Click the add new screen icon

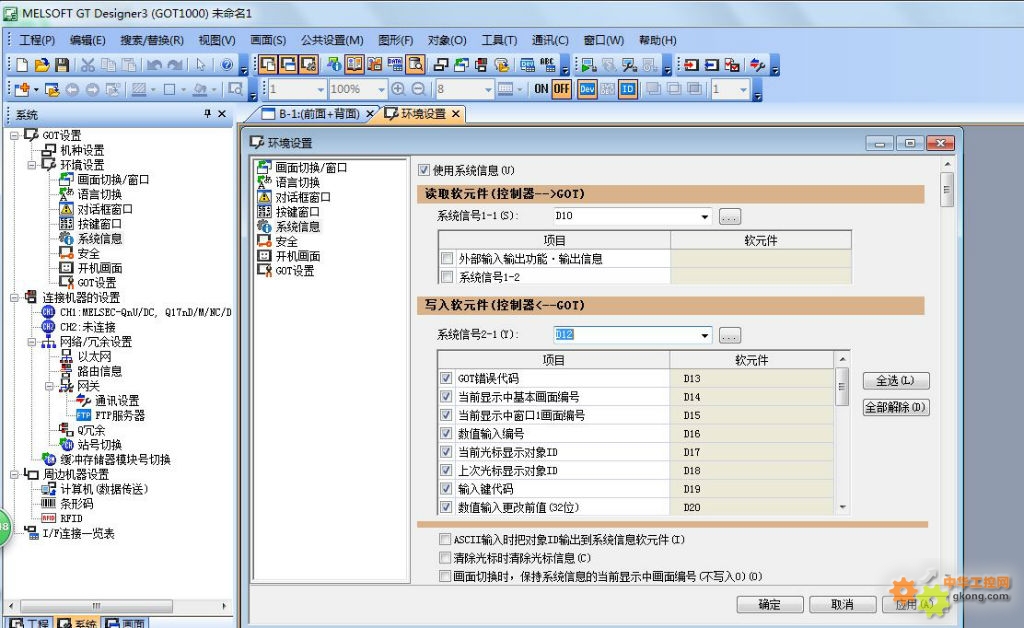[22, 89]
